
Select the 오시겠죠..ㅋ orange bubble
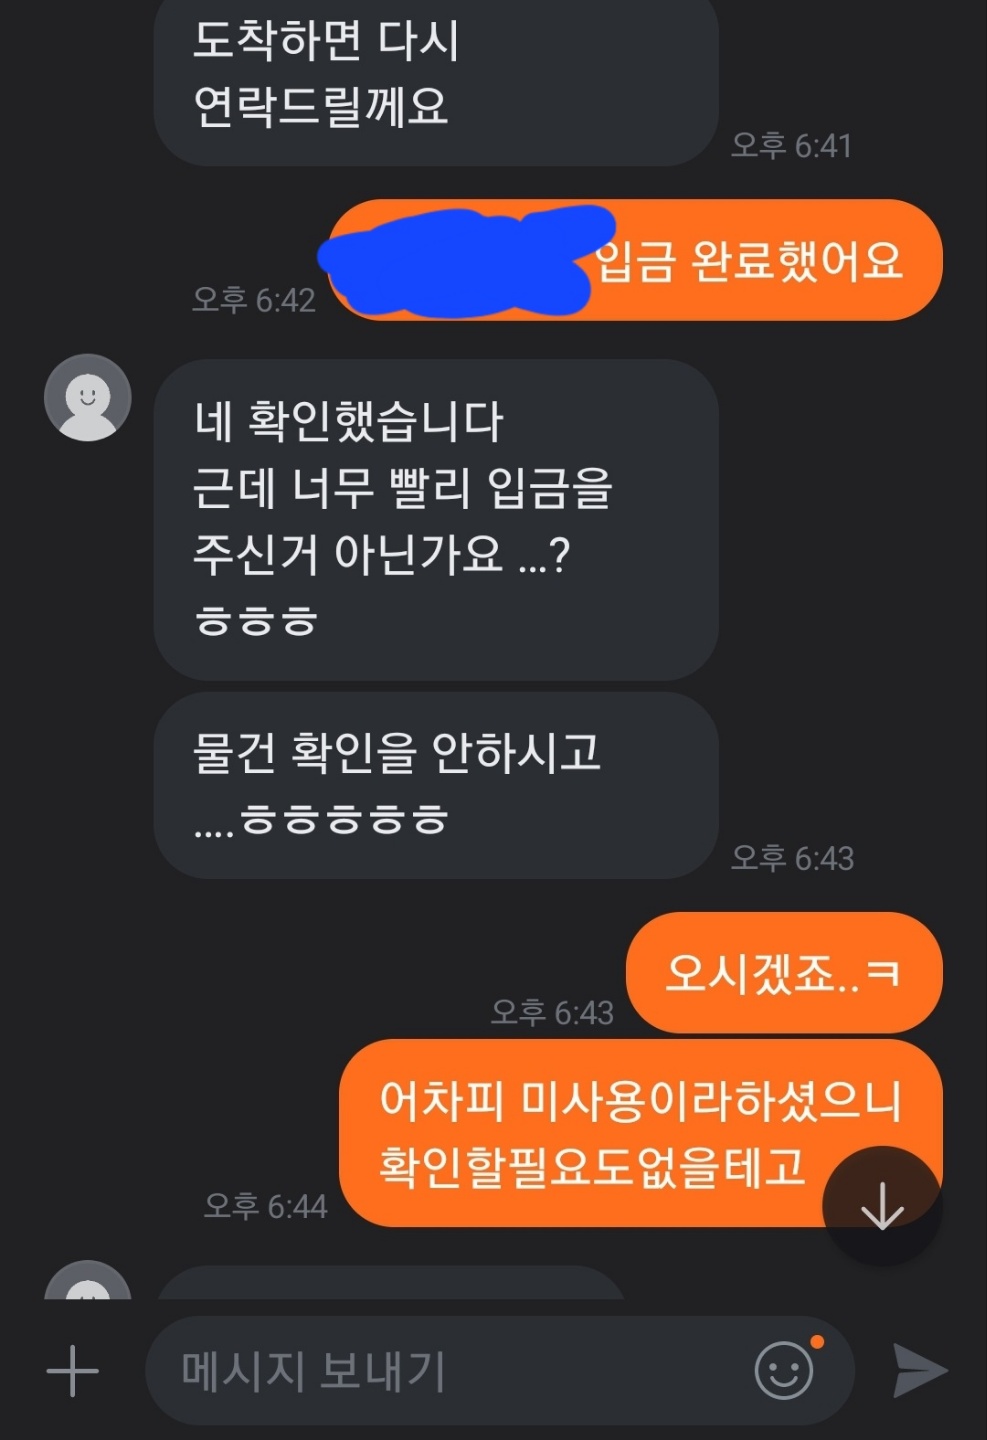tap(784, 972)
